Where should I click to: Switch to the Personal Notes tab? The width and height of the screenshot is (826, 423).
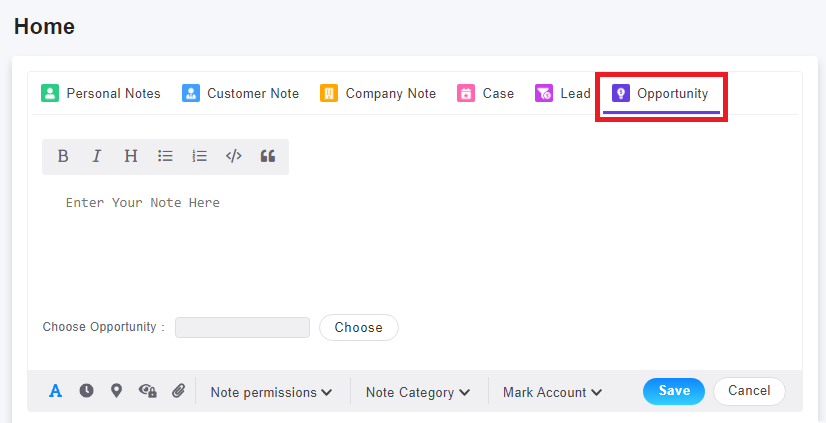101,94
